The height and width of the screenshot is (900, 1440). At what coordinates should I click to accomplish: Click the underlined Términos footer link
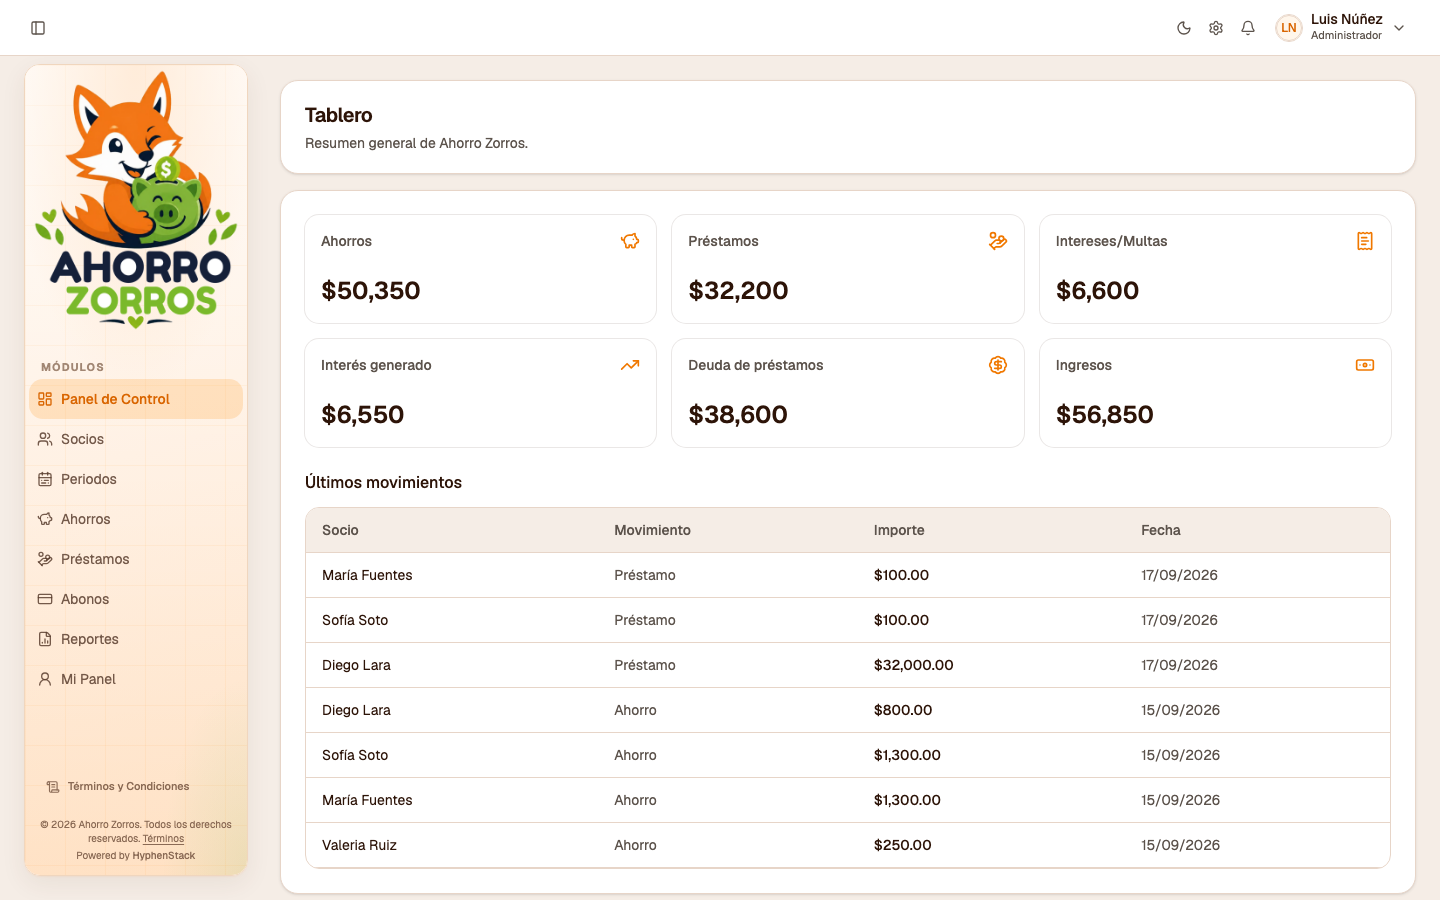pos(163,839)
